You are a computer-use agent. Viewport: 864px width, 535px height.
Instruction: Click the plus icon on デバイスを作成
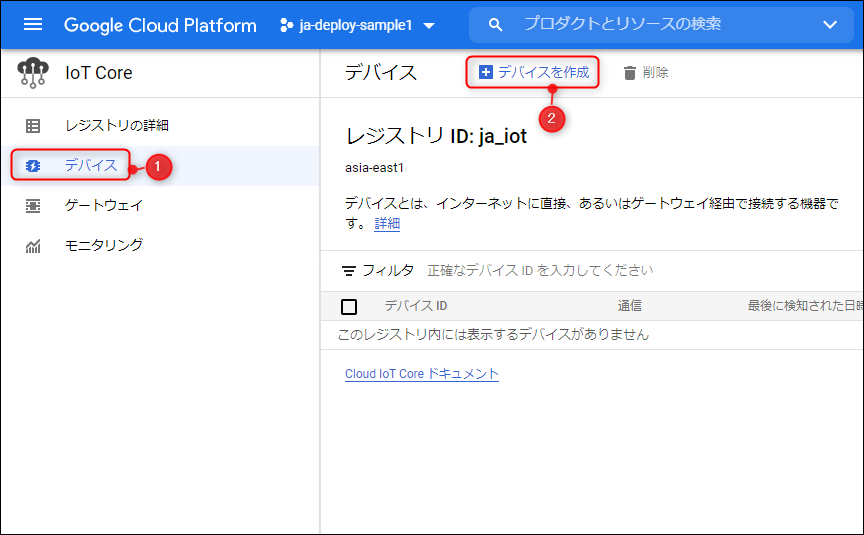point(485,72)
